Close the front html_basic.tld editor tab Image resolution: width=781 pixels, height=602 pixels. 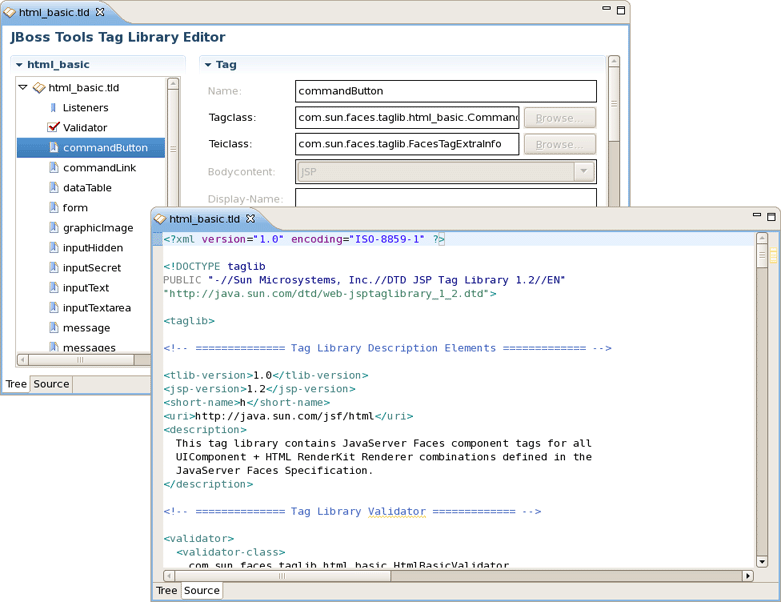coord(251,219)
